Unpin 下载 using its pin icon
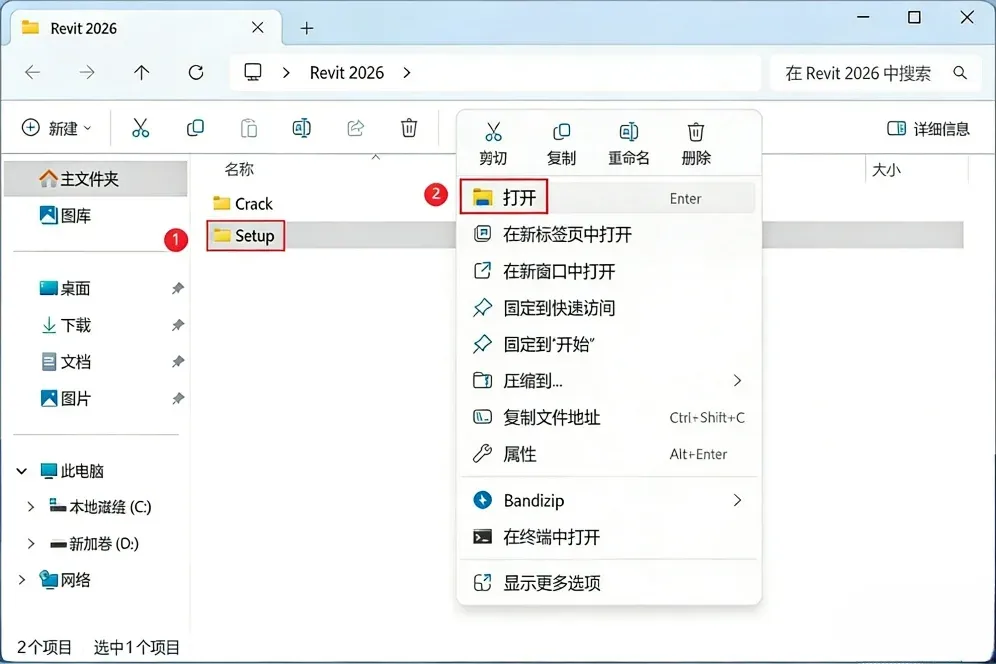996x664 pixels. tap(177, 325)
